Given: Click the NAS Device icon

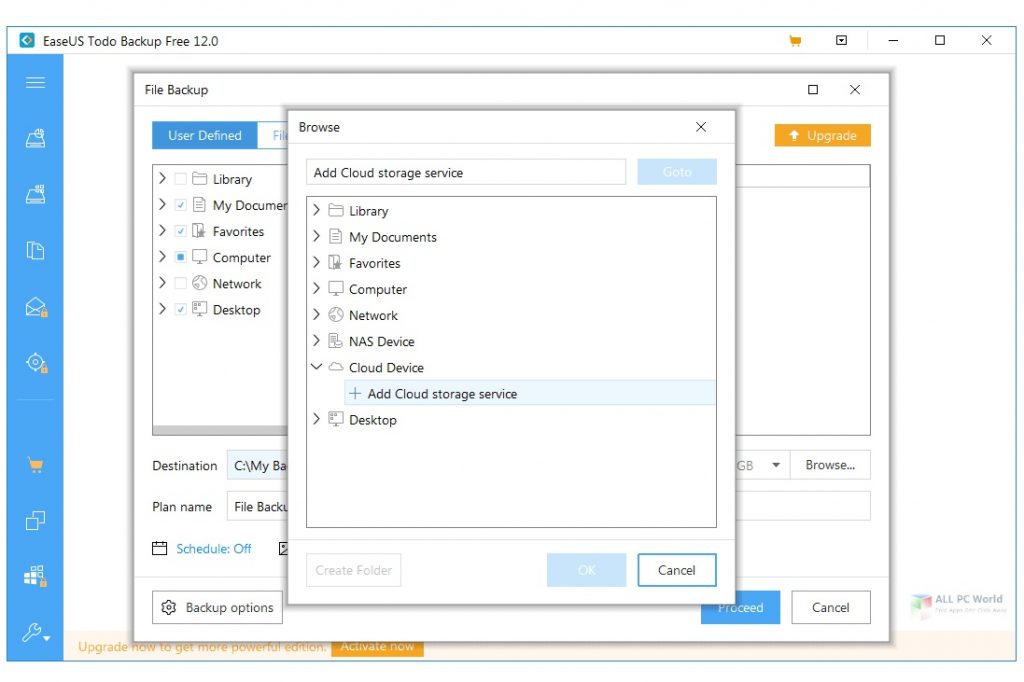Looking at the screenshot, I should click(336, 341).
